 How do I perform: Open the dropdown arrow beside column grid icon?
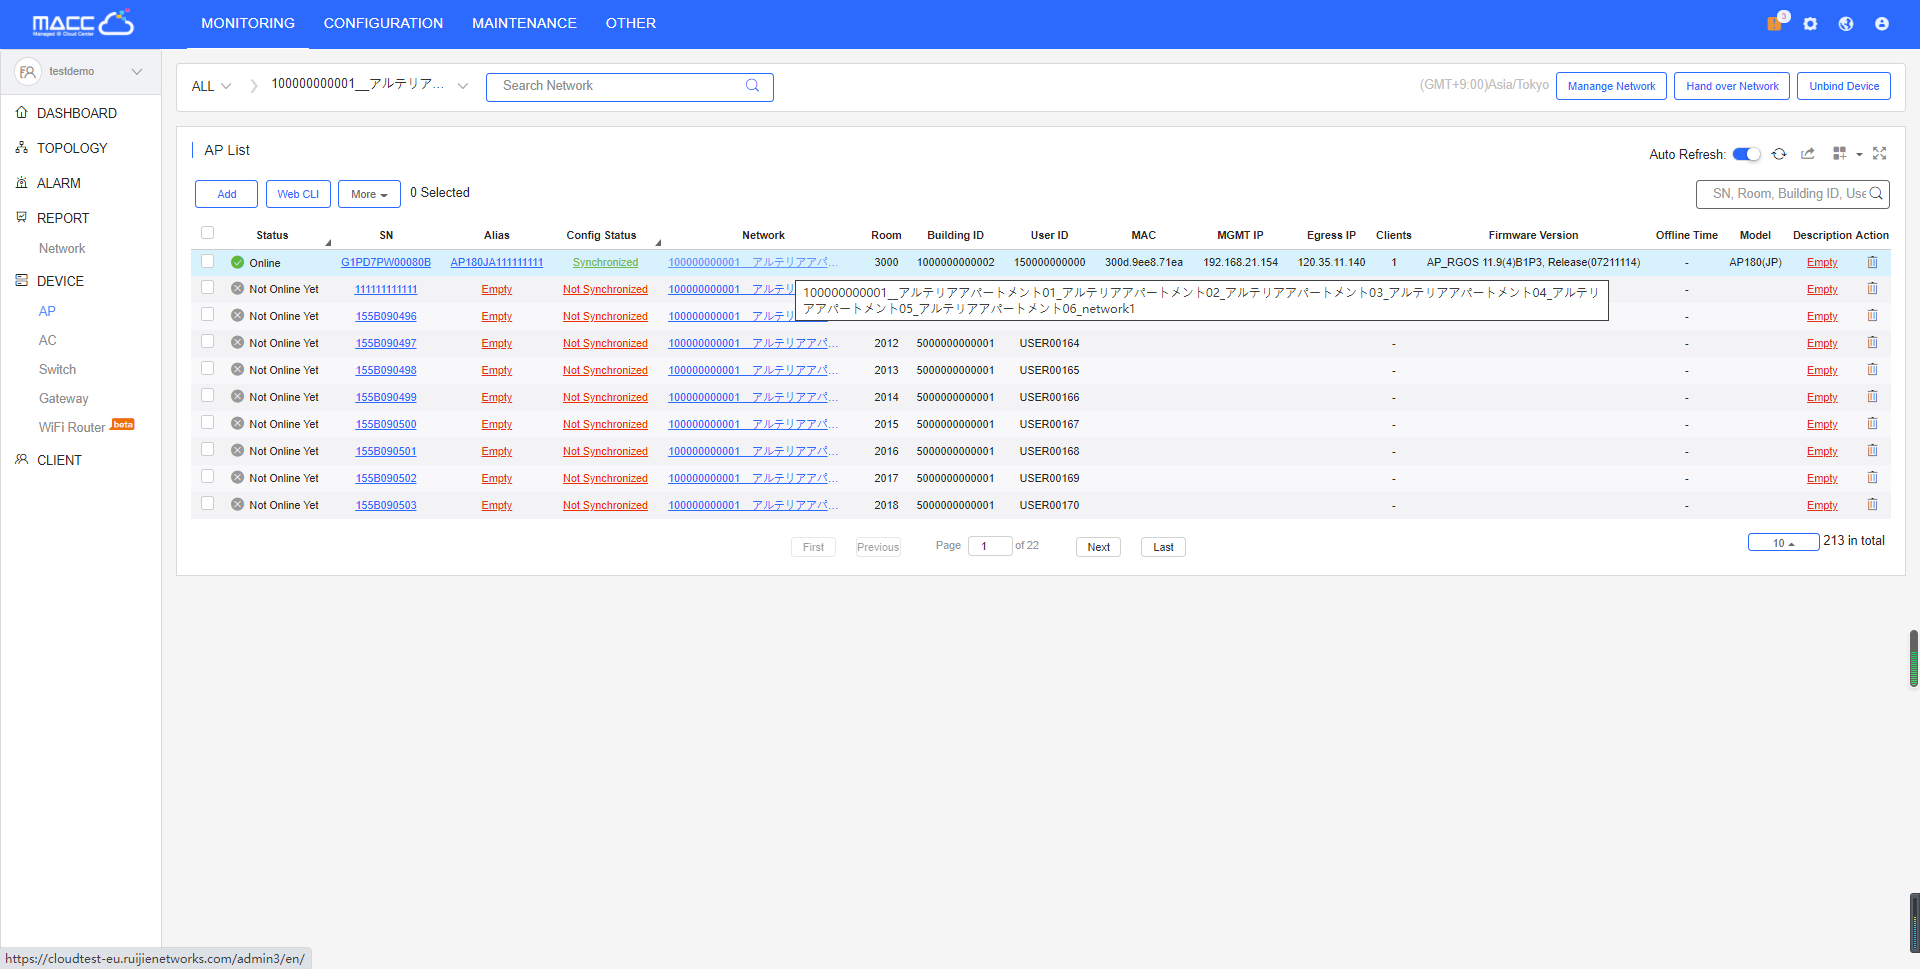[1859, 155]
